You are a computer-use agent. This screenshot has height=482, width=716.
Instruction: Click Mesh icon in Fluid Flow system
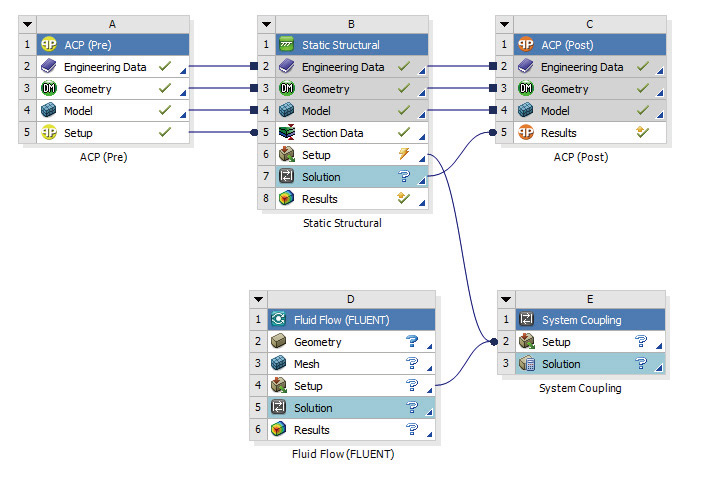[x=279, y=363]
